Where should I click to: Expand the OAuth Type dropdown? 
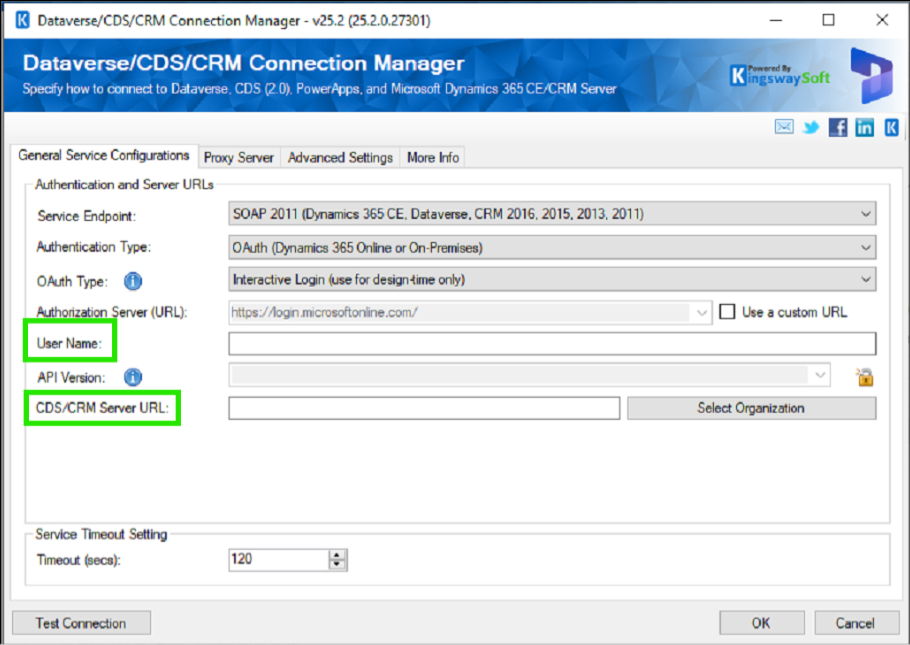pos(865,280)
